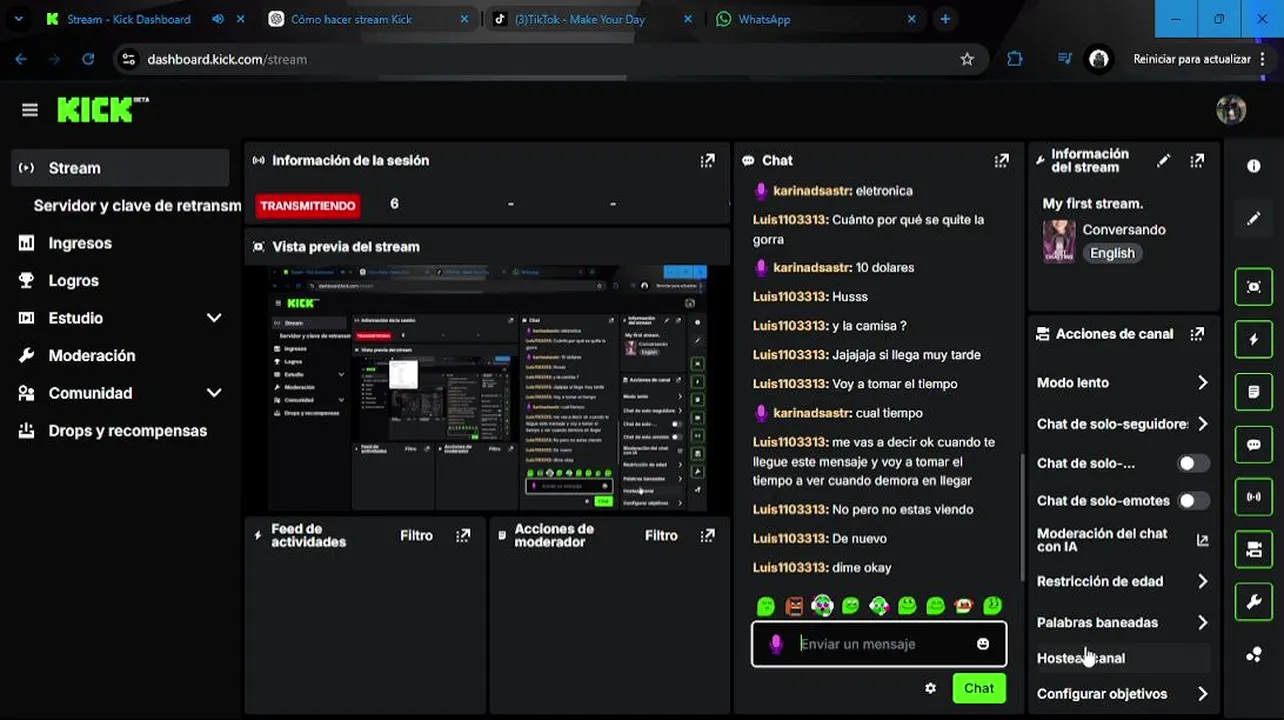Click the chat scrollbar

coord(1021,518)
